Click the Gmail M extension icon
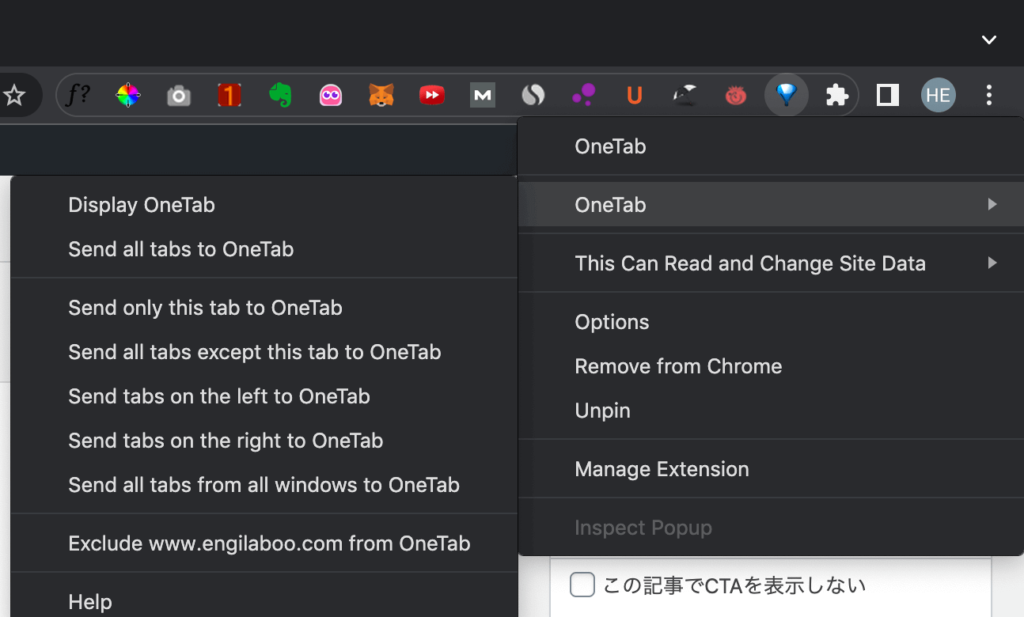 [482, 95]
